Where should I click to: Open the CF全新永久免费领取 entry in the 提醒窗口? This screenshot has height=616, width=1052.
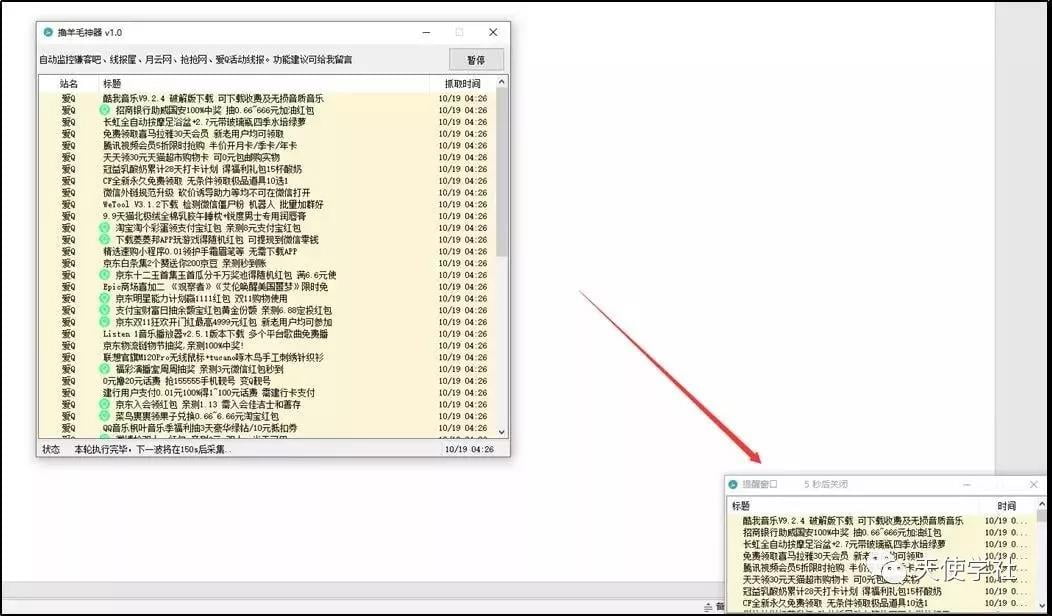(x=835, y=603)
